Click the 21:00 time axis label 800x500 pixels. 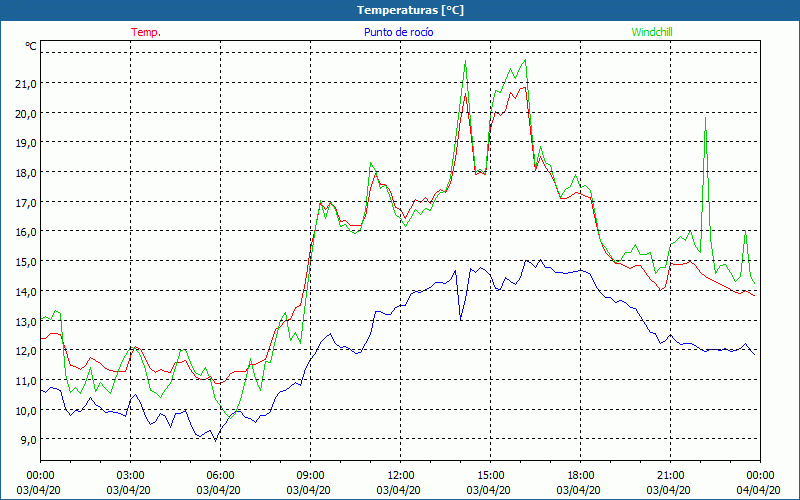[x=670, y=476]
